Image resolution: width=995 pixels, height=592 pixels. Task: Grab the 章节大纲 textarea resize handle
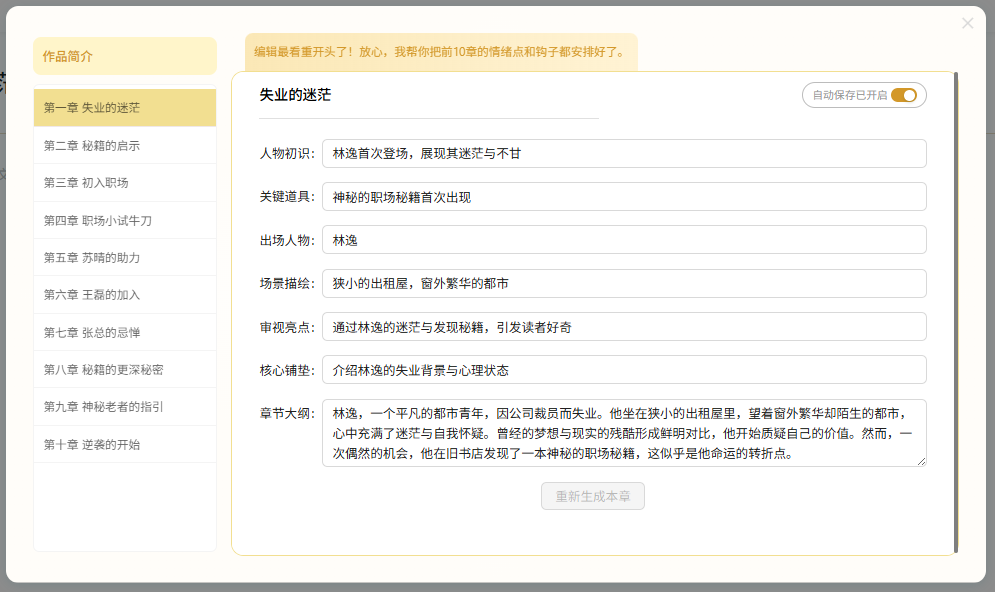921,462
